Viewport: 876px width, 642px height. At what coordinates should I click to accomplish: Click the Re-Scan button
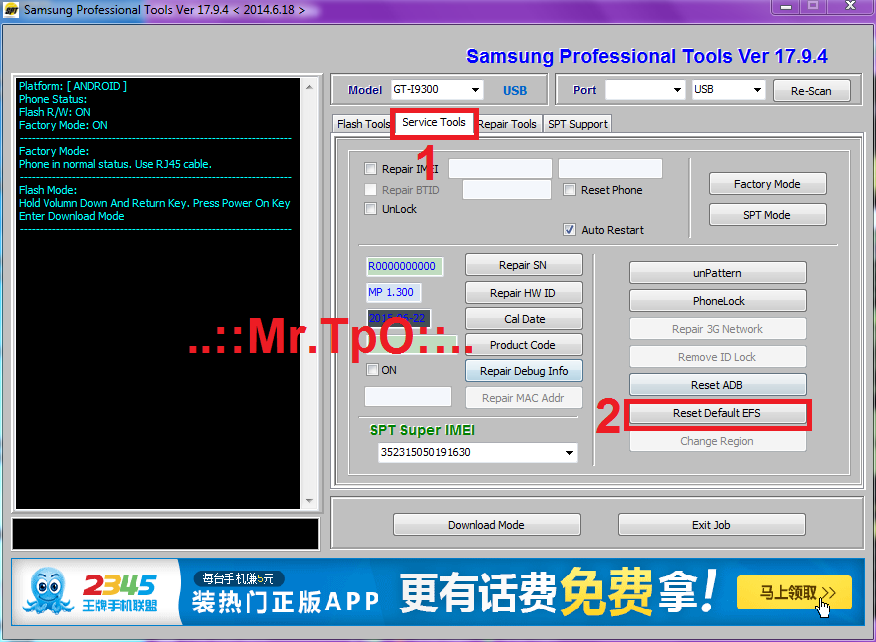tap(811, 91)
